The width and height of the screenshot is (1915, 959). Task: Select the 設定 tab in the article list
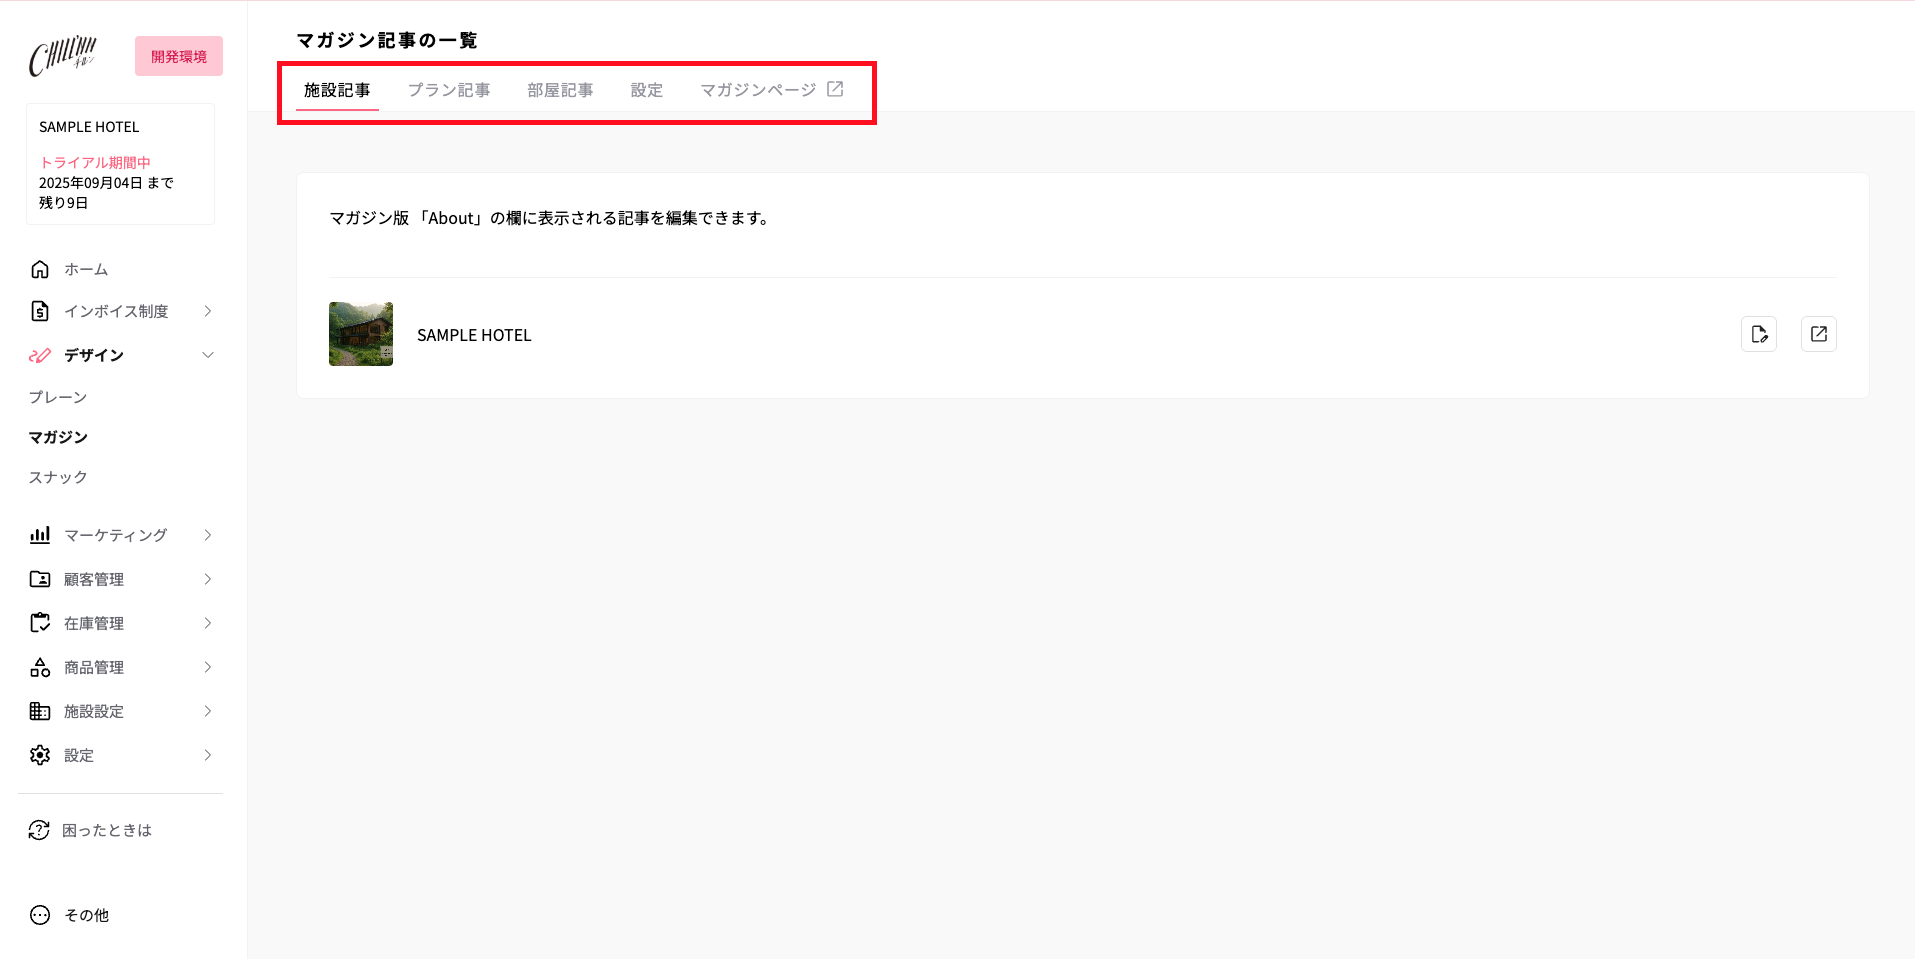[646, 89]
